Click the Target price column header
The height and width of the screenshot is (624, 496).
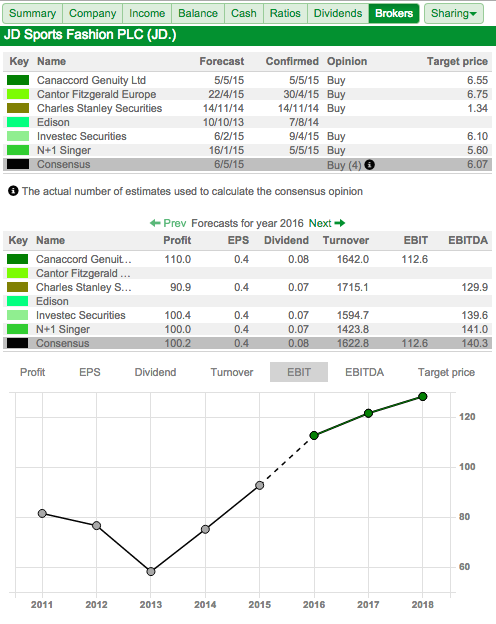tap(457, 61)
